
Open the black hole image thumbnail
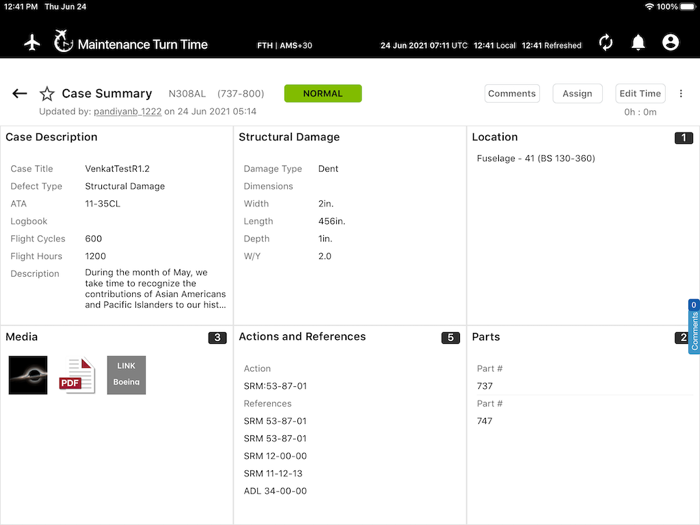tap(28, 375)
